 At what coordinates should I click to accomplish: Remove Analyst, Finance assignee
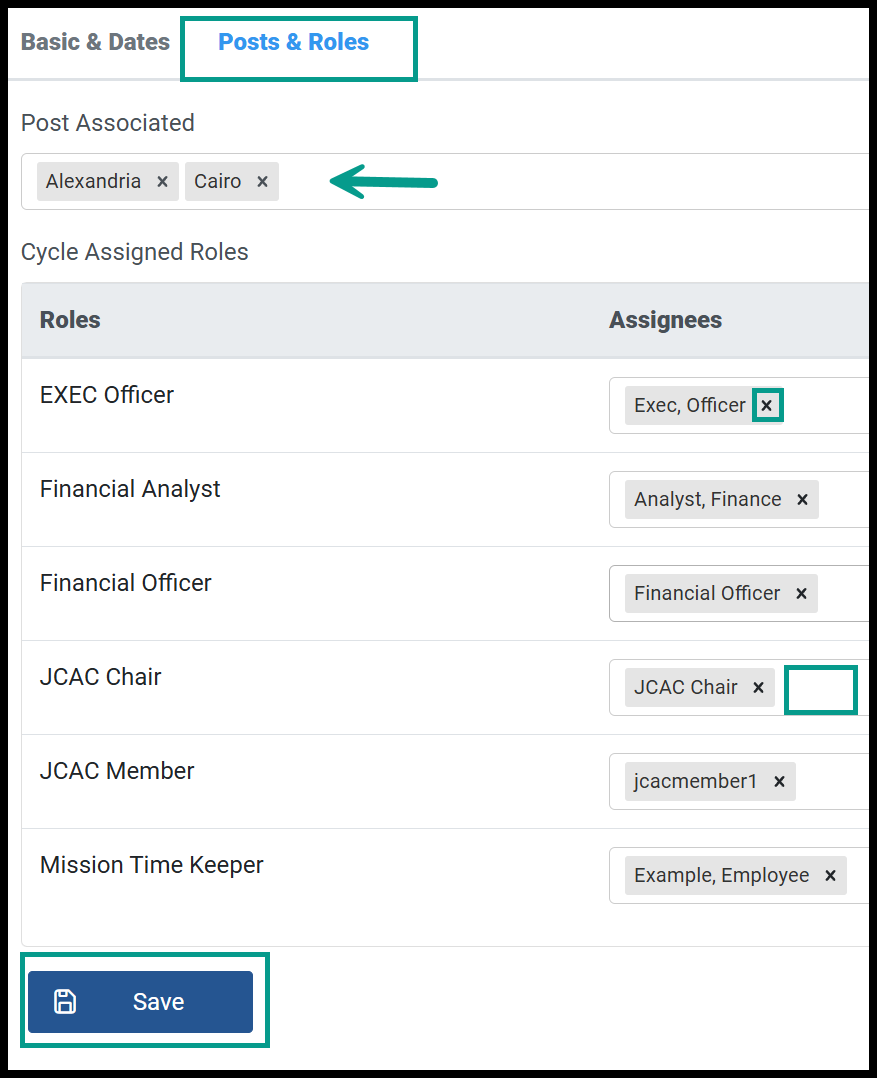[802, 500]
